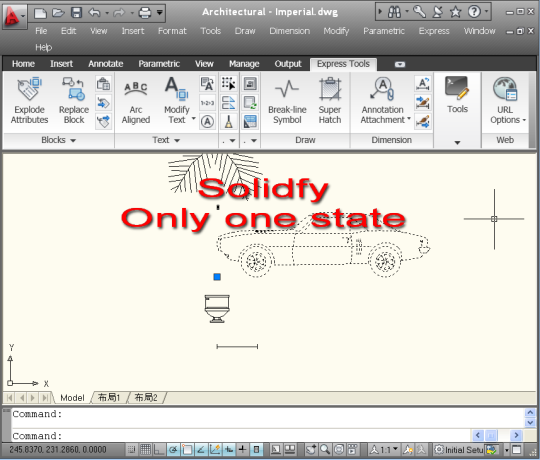Toggle Dynamic Input in status bar
540x460 pixels.
[x=229, y=449]
